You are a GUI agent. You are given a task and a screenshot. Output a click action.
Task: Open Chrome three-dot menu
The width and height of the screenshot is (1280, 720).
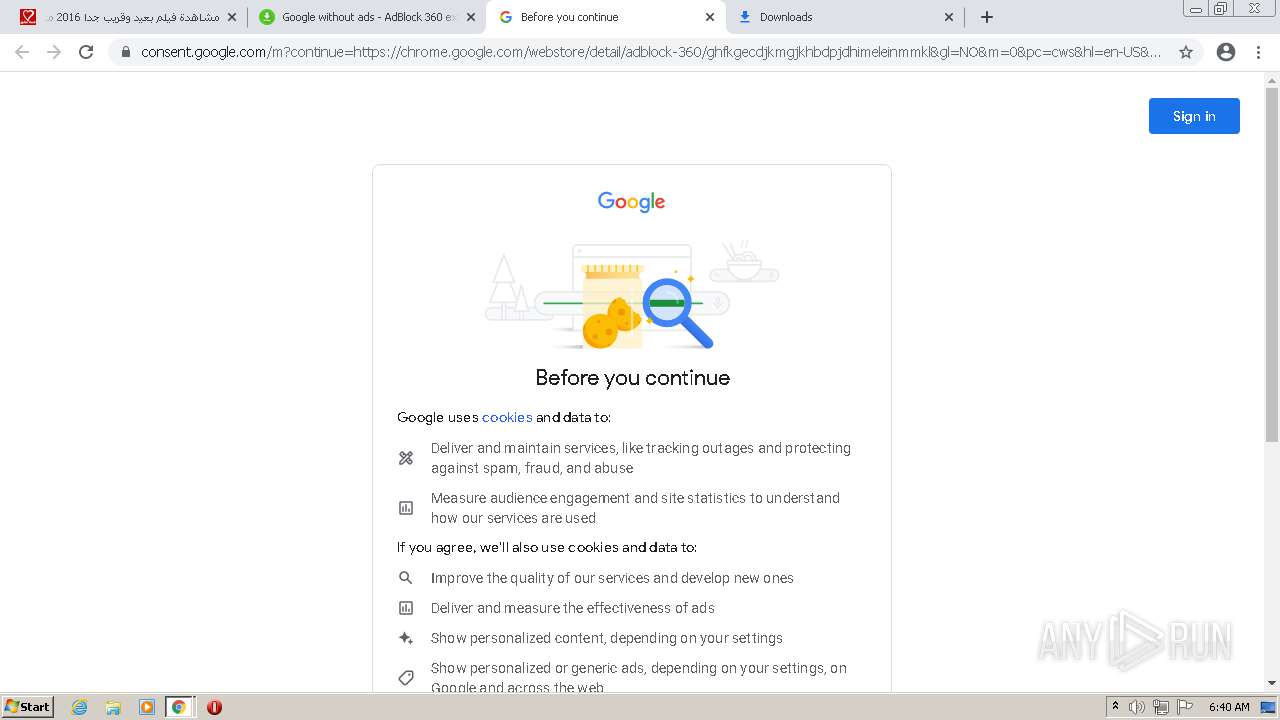[x=1258, y=52]
